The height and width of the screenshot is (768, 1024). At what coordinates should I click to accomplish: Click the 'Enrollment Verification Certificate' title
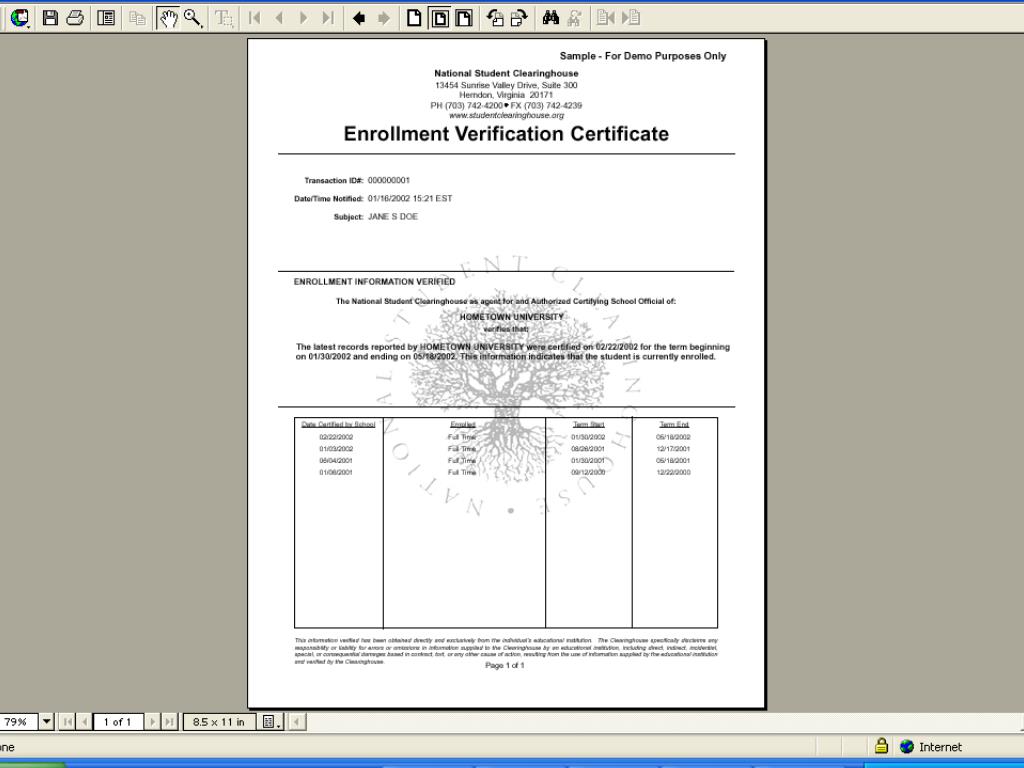coord(506,134)
